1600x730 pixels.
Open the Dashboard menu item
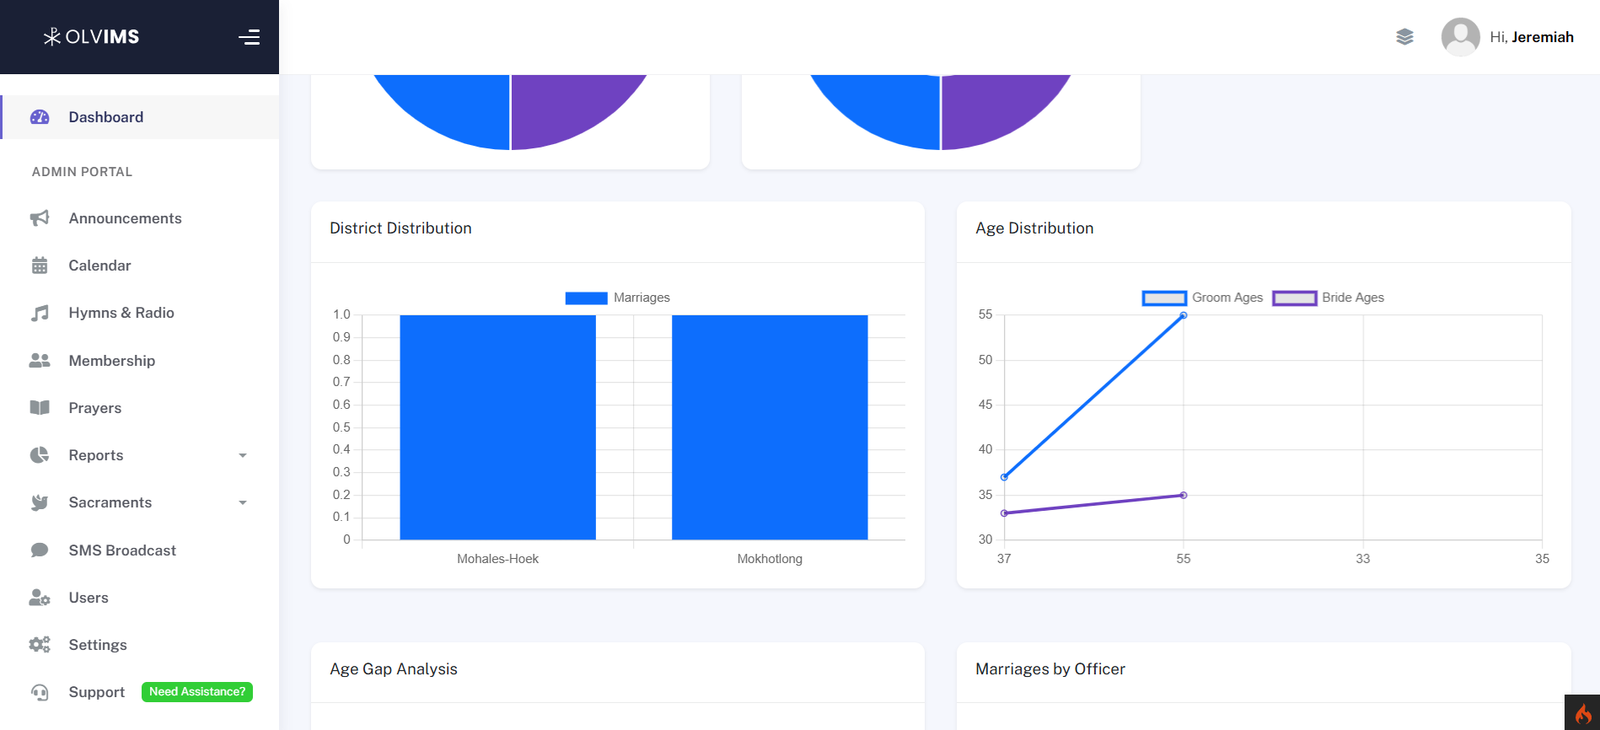coord(106,117)
